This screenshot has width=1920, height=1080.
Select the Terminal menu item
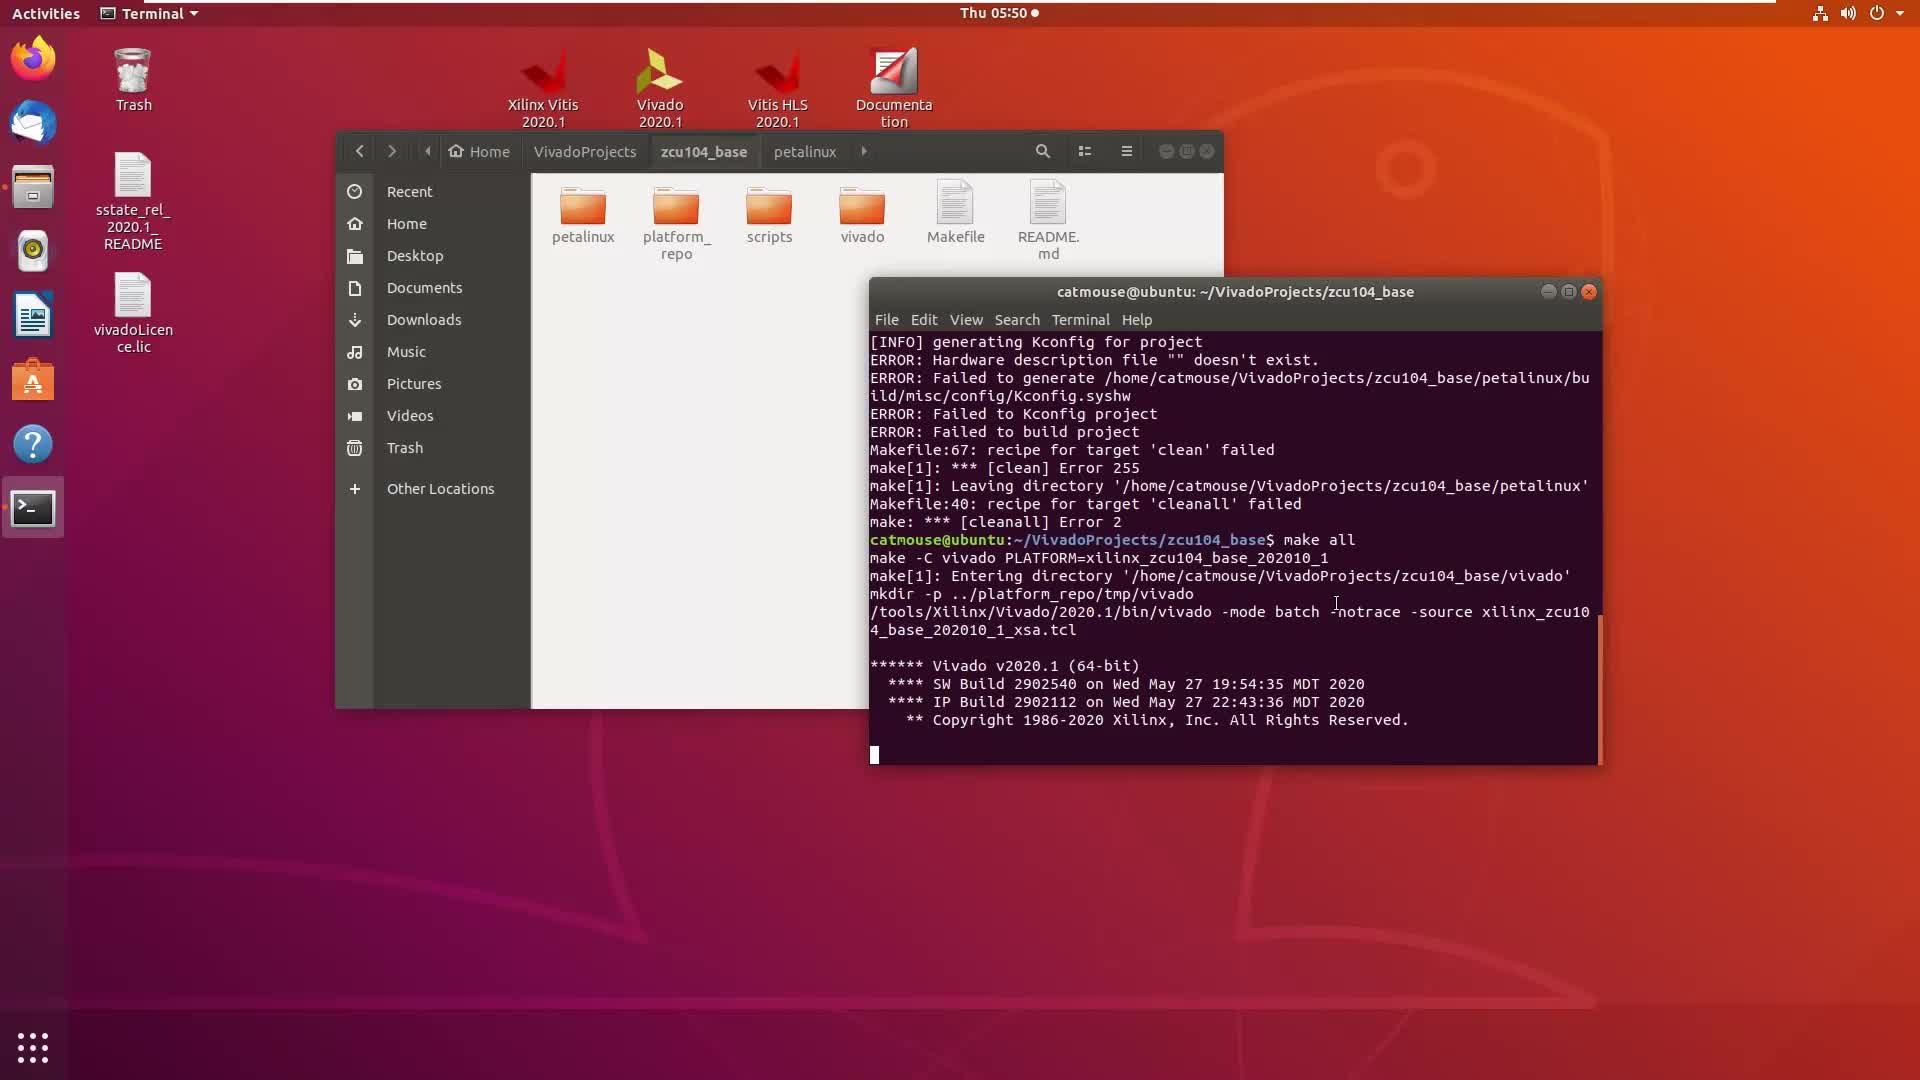(1080, 319)
